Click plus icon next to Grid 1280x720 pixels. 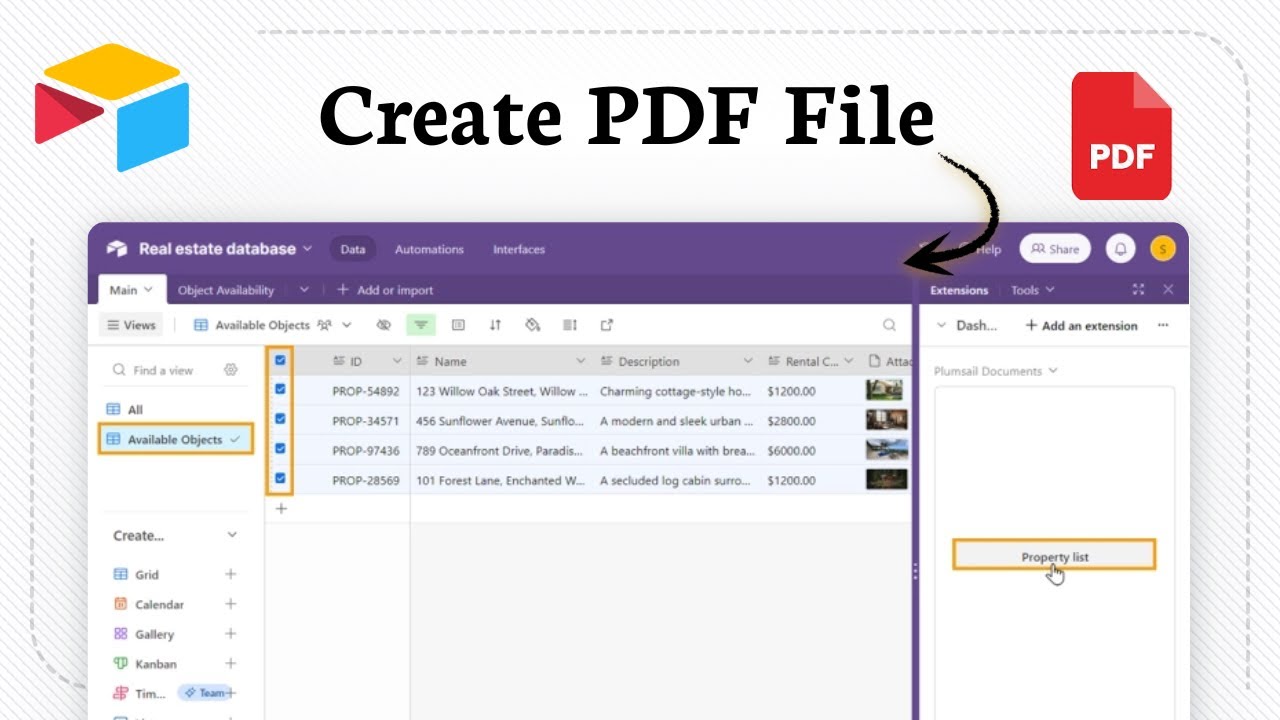coord(231,574)
